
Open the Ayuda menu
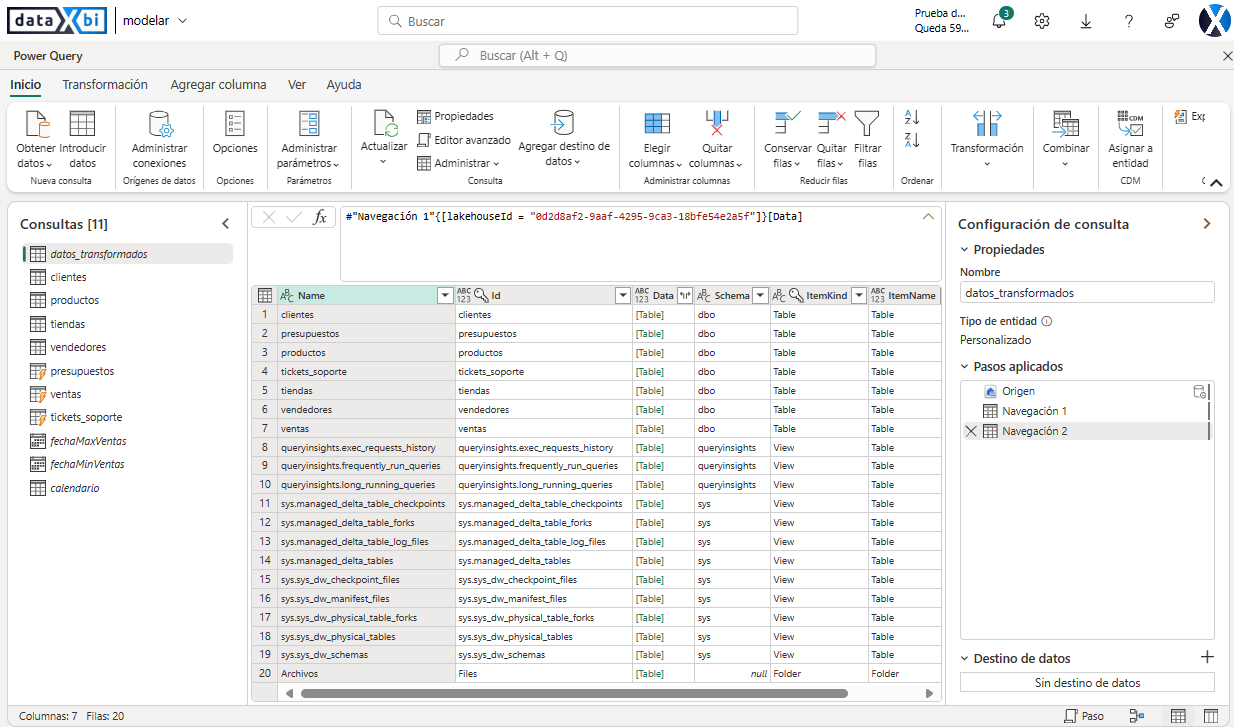(344, 84)
